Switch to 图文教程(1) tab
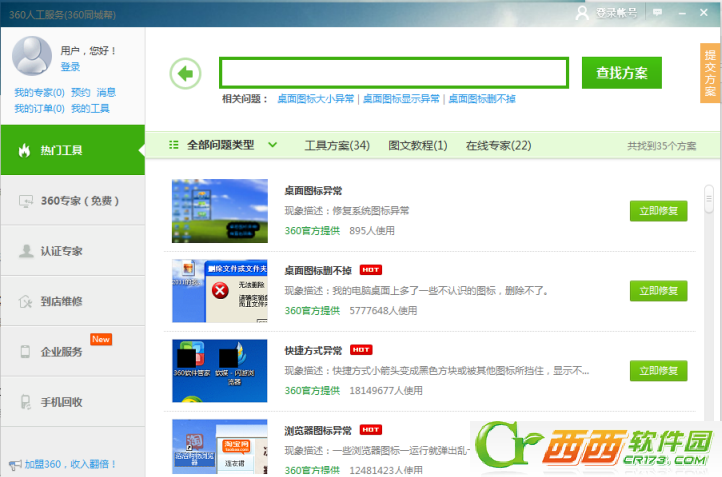The width and height of the screenshot is (722, 477). [417, 146]
